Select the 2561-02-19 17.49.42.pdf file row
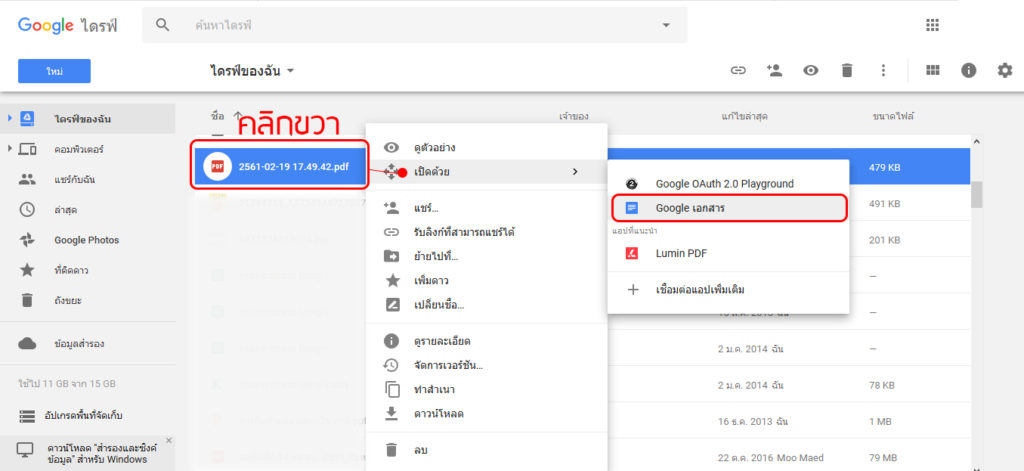 pos(281,166)
